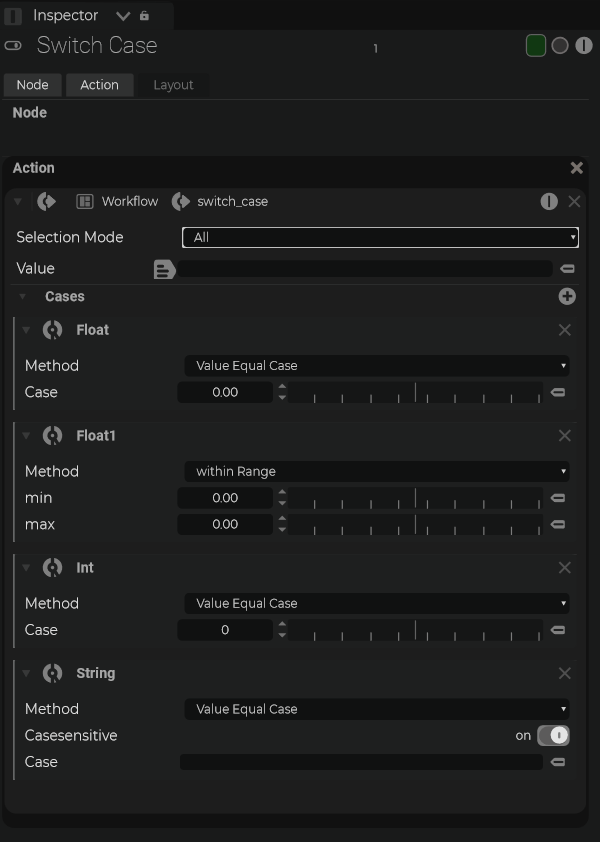Click the String Case text field
600x842 pixels.
click(361, 762)
